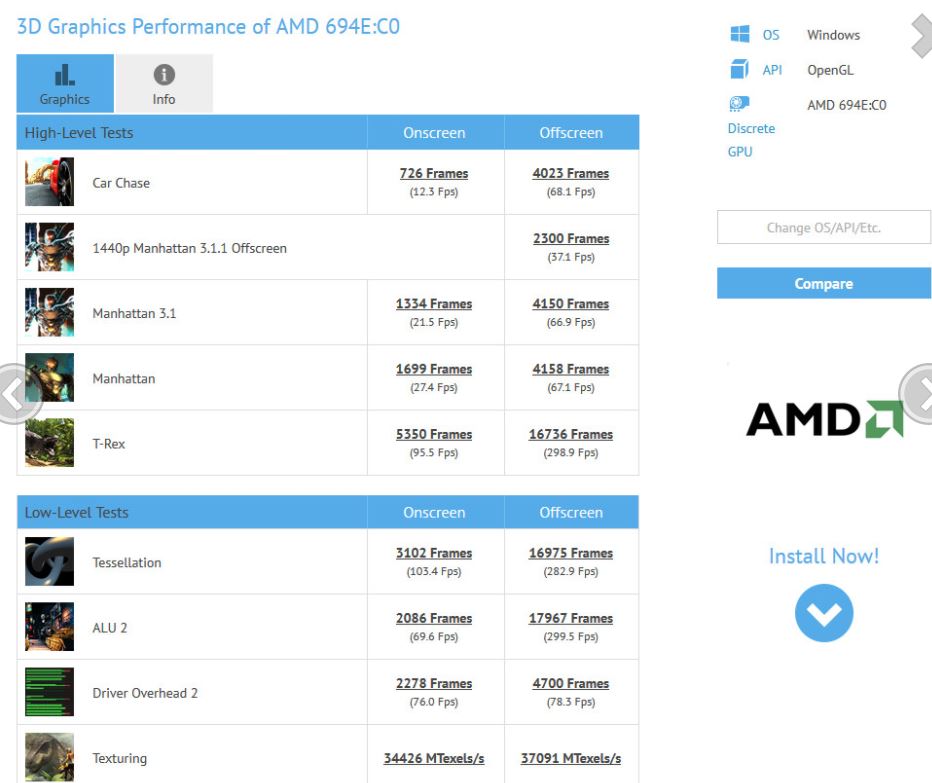Click Manhattan 3.1 onscreen 1334 Frames link
Image resolution: width=932 pixels, height=783 pixels.
coord(434,304)
